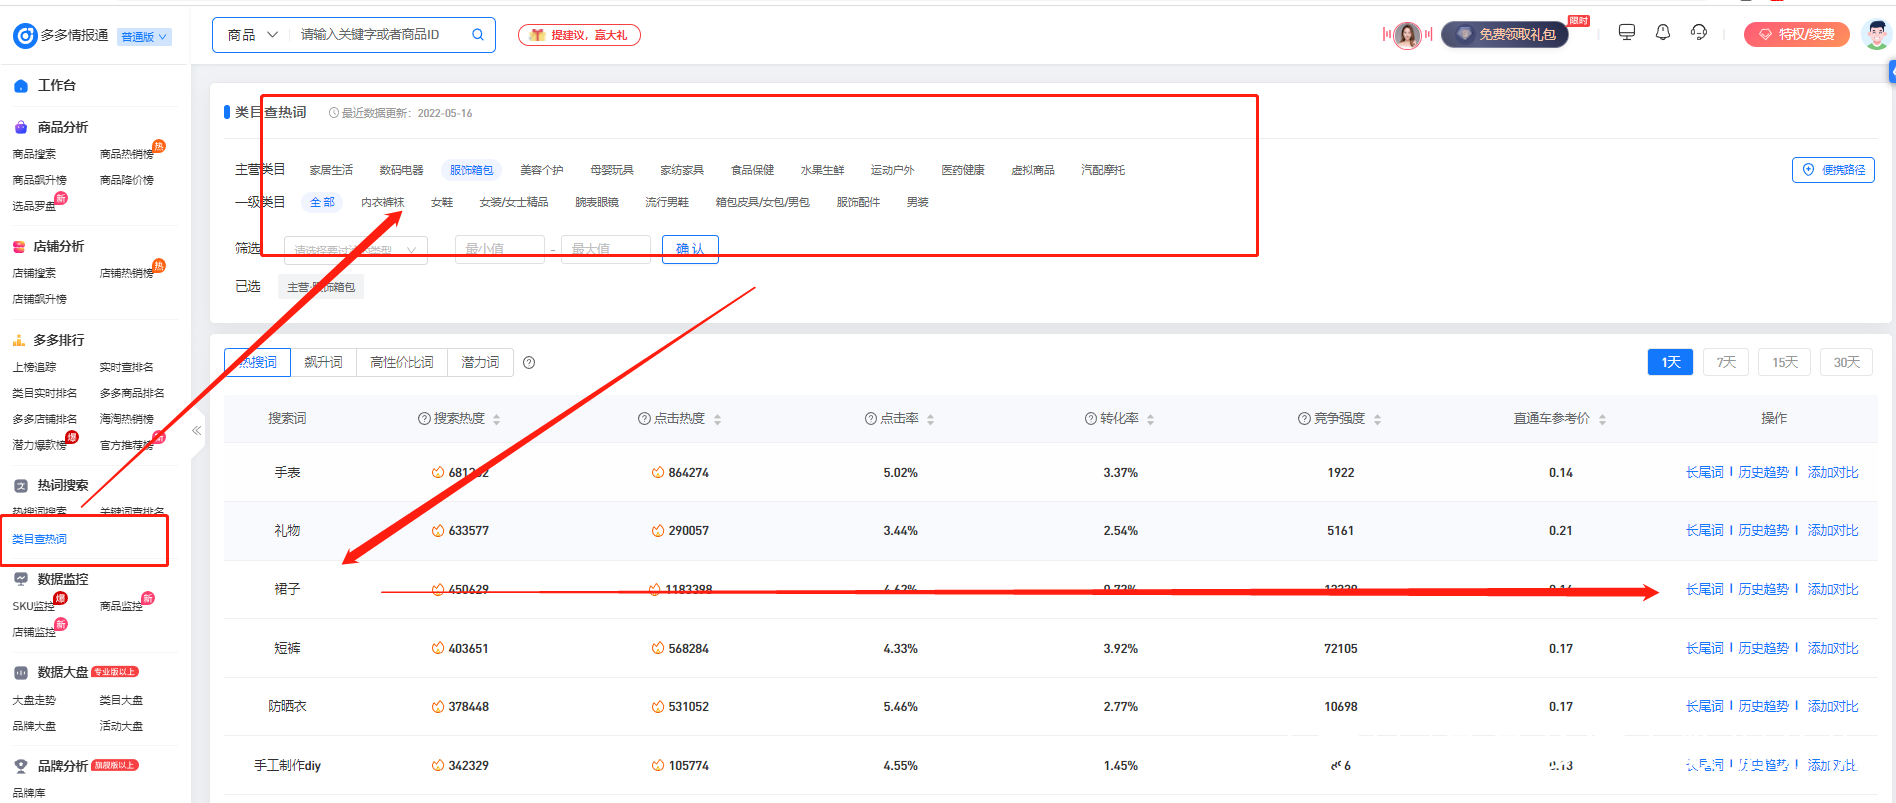The height and width of the screenshot is (803, 1896).
Task: Click the 热词搜索 section icon
Action: (x=21, y=486)
